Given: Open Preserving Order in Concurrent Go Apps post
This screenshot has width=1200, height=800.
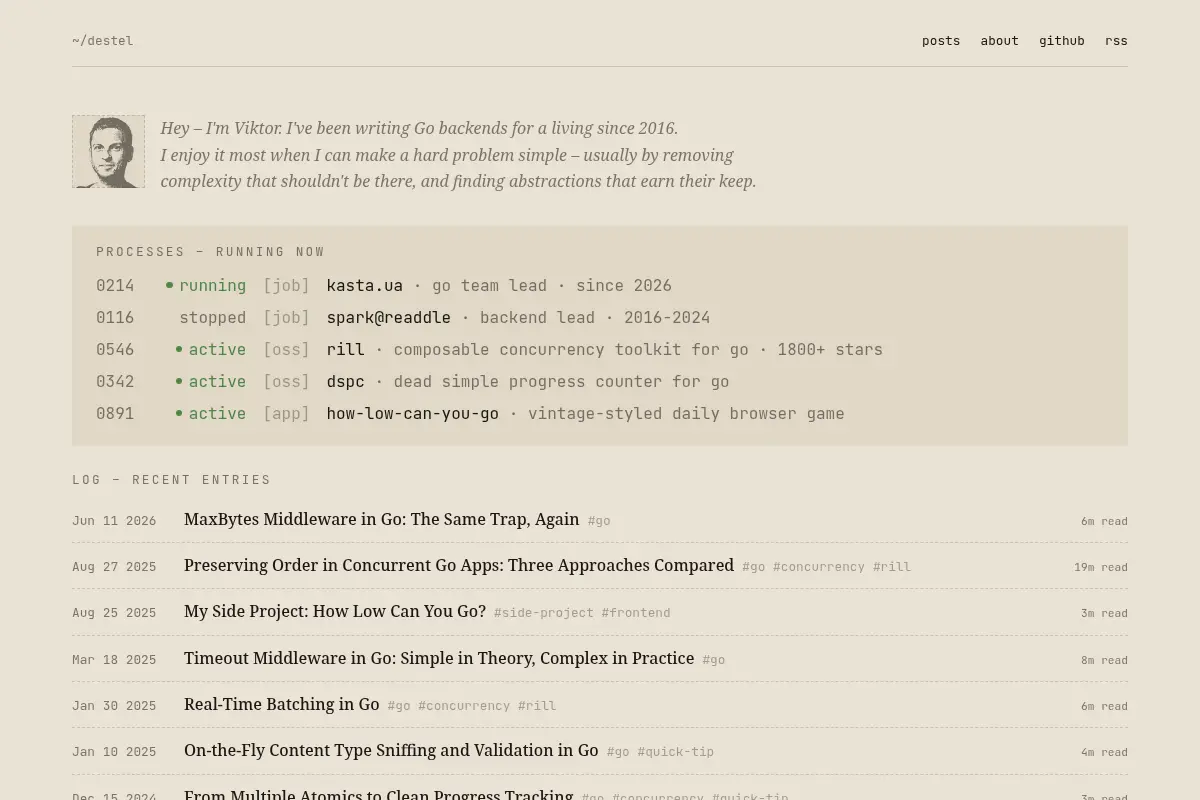Looking at the screenshot, I should (459, 565).
